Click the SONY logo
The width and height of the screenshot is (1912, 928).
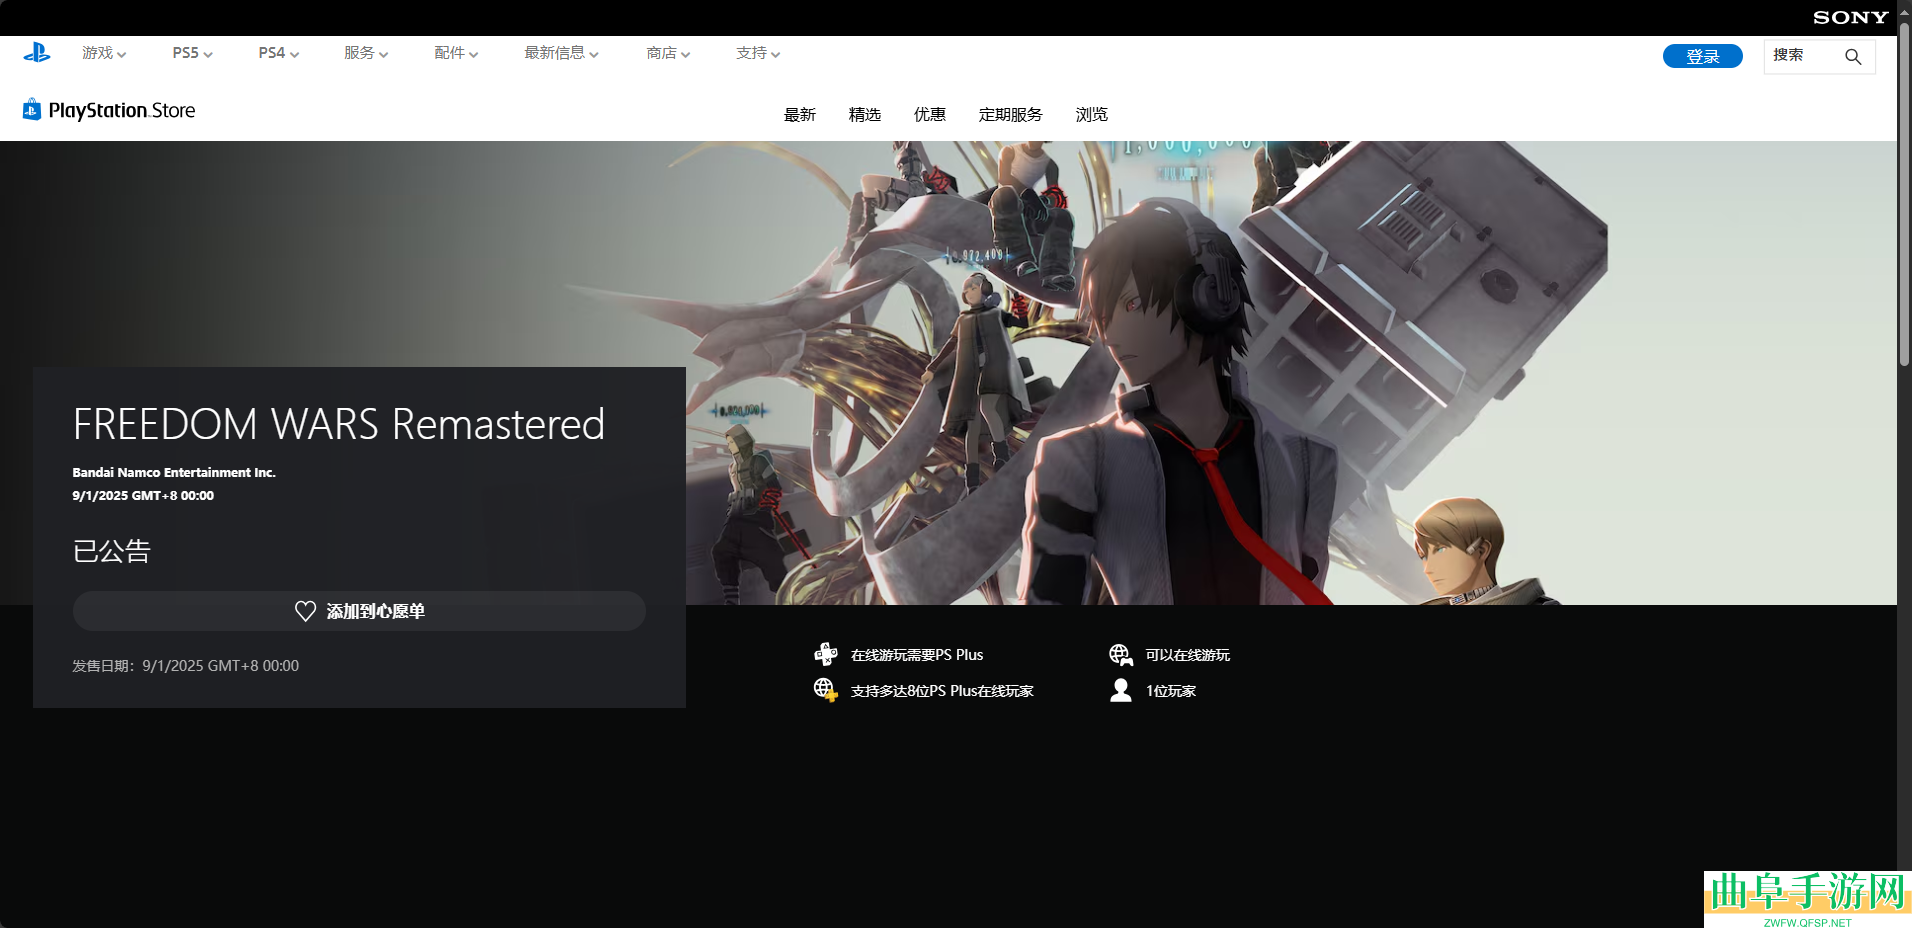pyautogui.click(x=1850, y=17)
